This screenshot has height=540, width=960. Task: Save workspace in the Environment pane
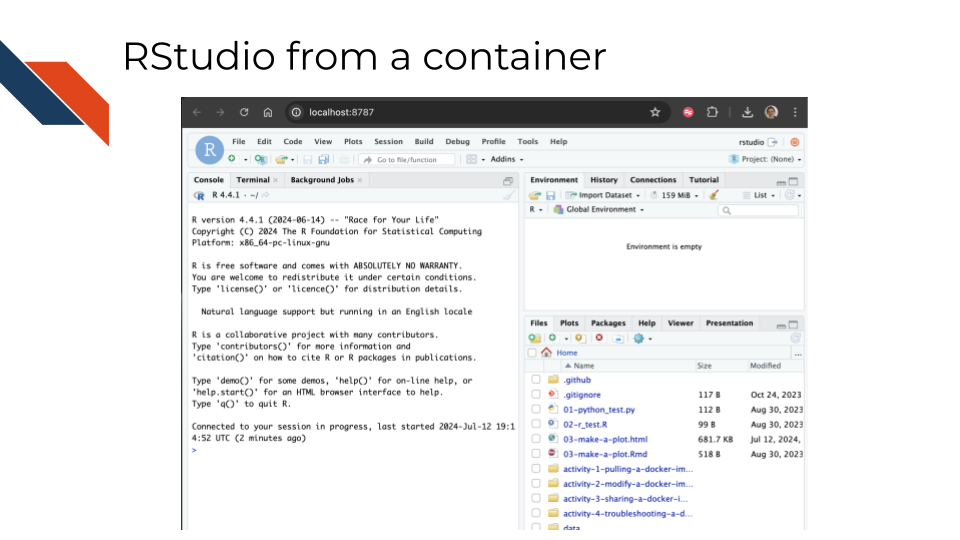[550, 195]
